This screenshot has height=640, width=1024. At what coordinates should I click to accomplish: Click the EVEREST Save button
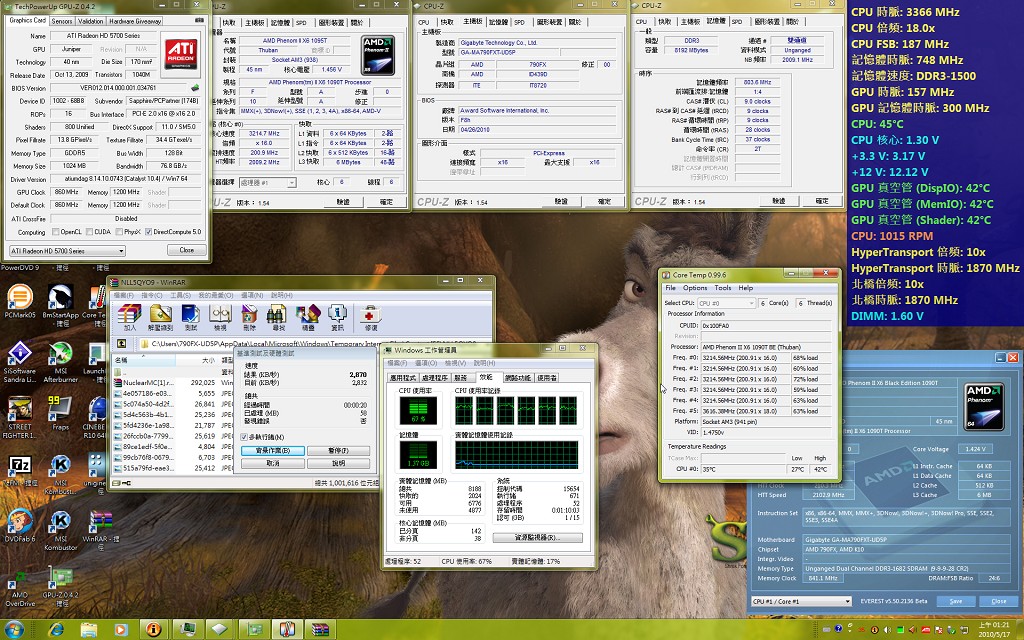point(955,601)
